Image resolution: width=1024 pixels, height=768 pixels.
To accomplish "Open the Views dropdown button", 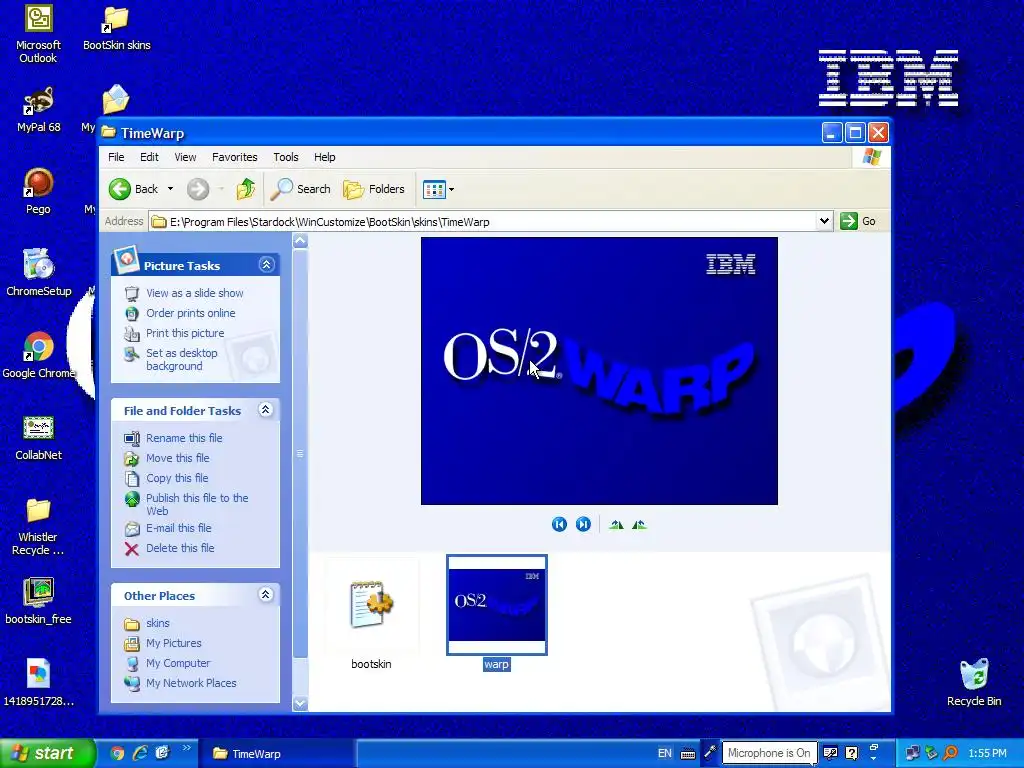I will tap(438, 189).
